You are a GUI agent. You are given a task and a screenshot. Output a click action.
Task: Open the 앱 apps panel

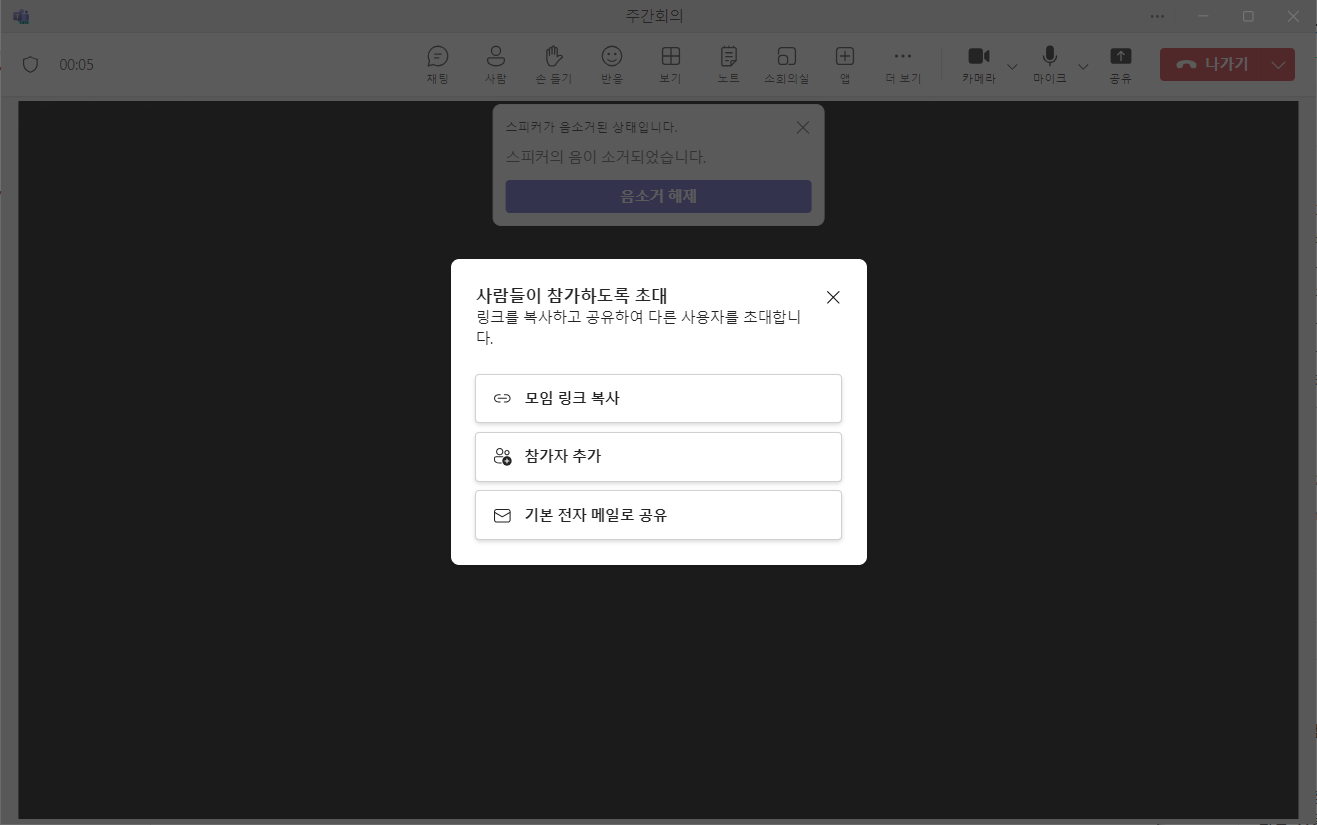[x=844, y=64]
